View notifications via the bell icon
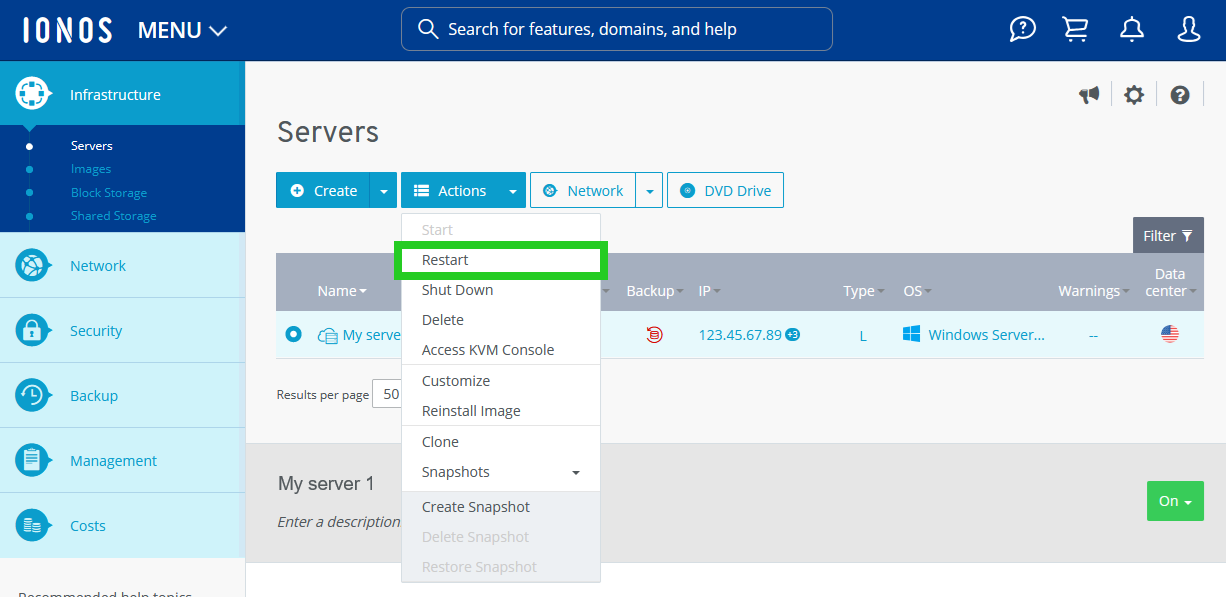The image size is (1226, 597). tap(1131, 29)
